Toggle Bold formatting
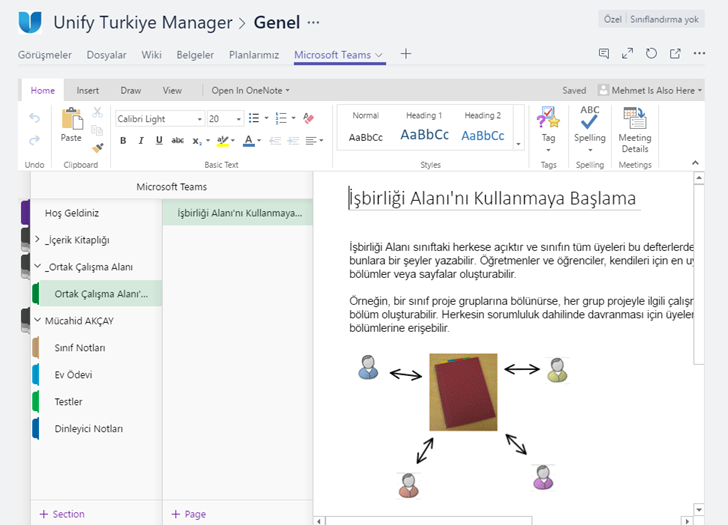 tap(123, 140)
